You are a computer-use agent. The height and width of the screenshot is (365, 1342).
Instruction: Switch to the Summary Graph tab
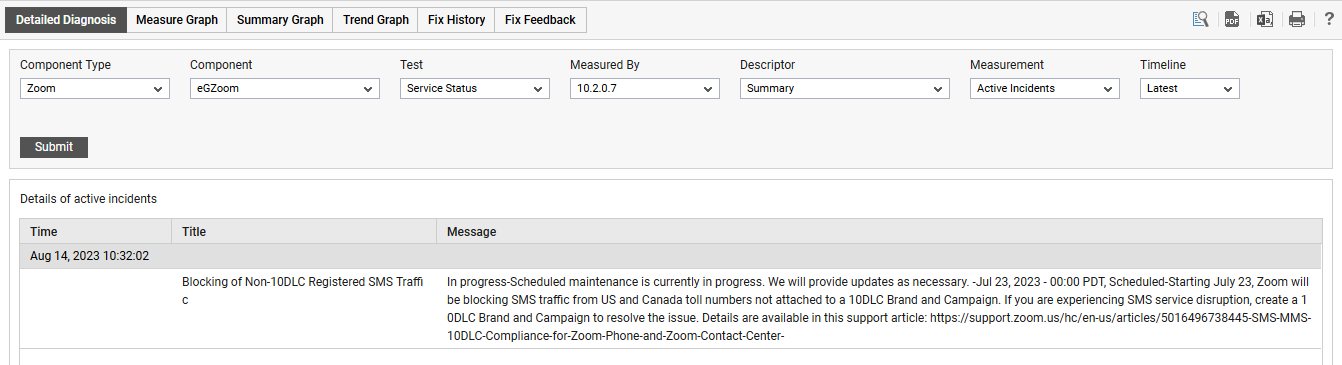(x=280, y=20)
